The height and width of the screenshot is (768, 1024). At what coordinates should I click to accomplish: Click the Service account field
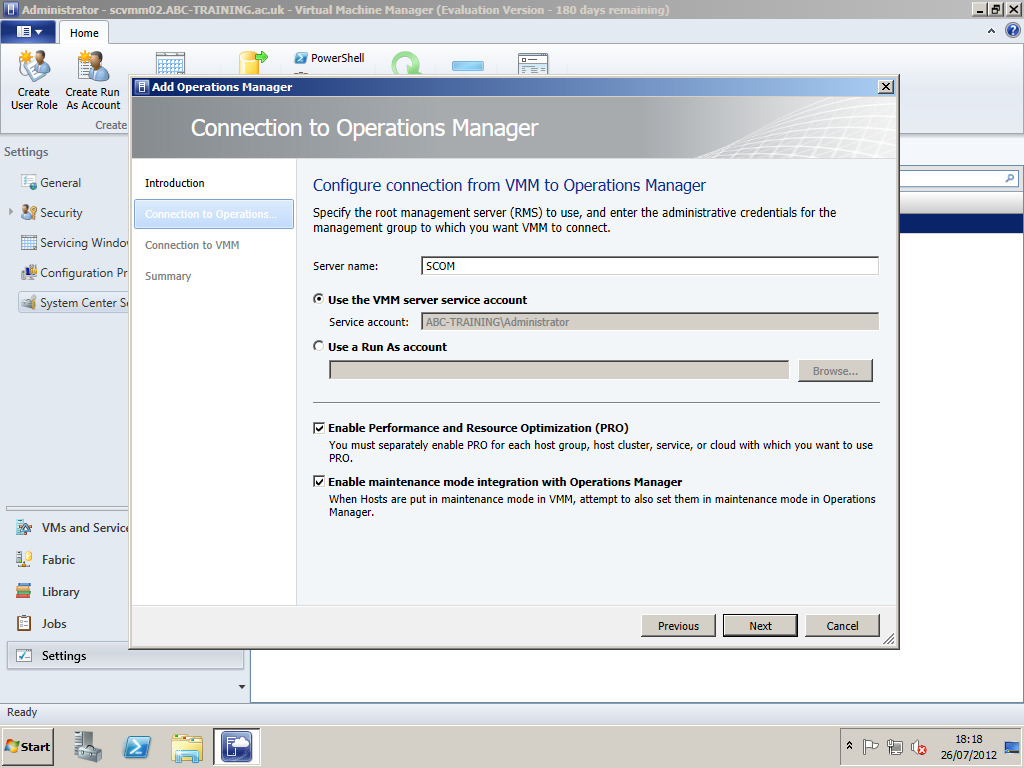[x=650, y=322]
